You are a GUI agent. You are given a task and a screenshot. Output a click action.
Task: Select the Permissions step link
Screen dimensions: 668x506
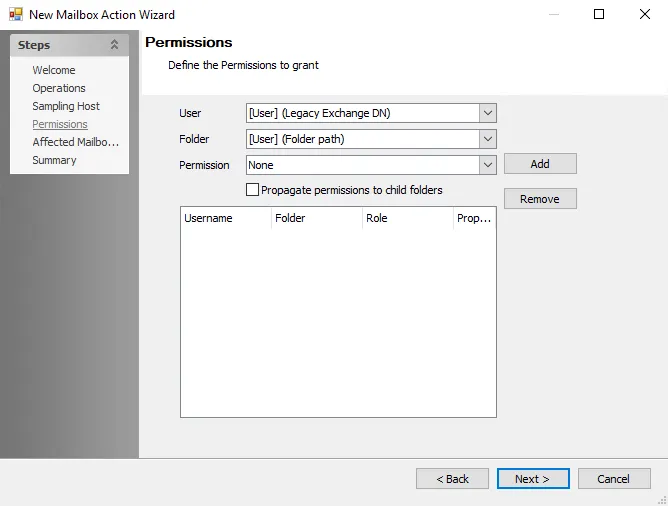click(x=60, y=124)
